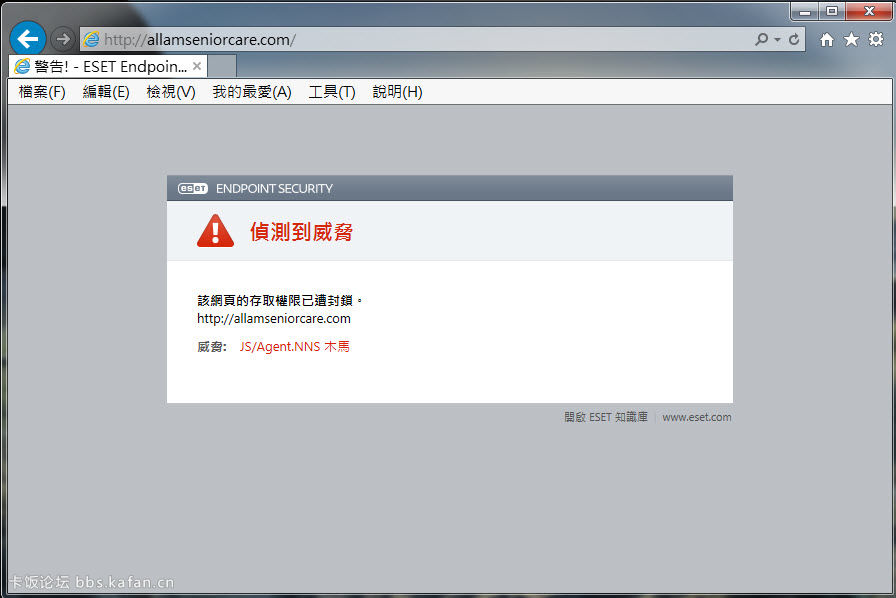
Task: Click the forward navigation arrow
Action: pyautogui.click(x=63, y=39)
